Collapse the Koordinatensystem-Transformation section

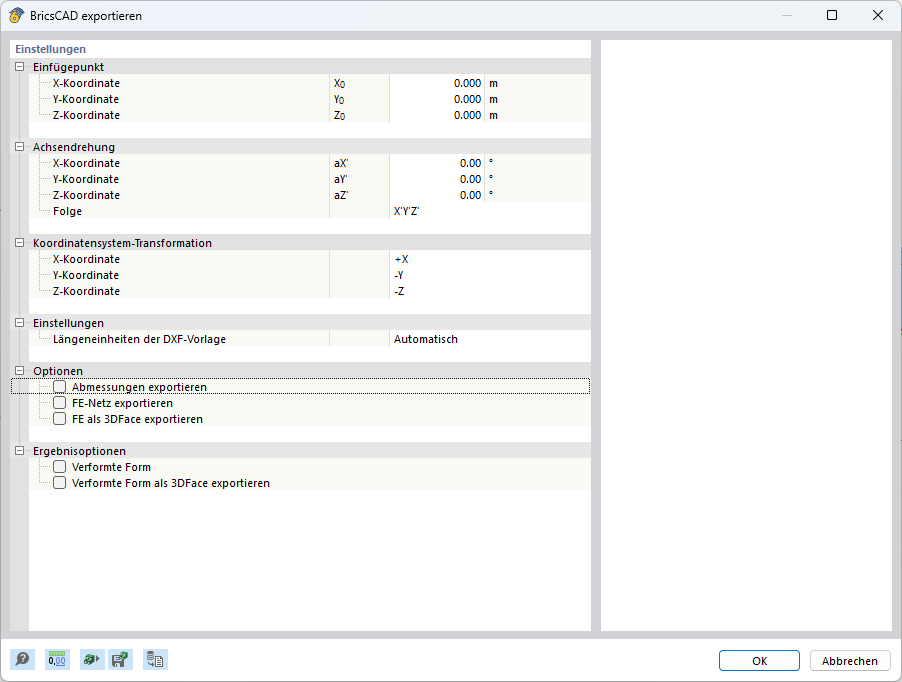coord(18,243)
